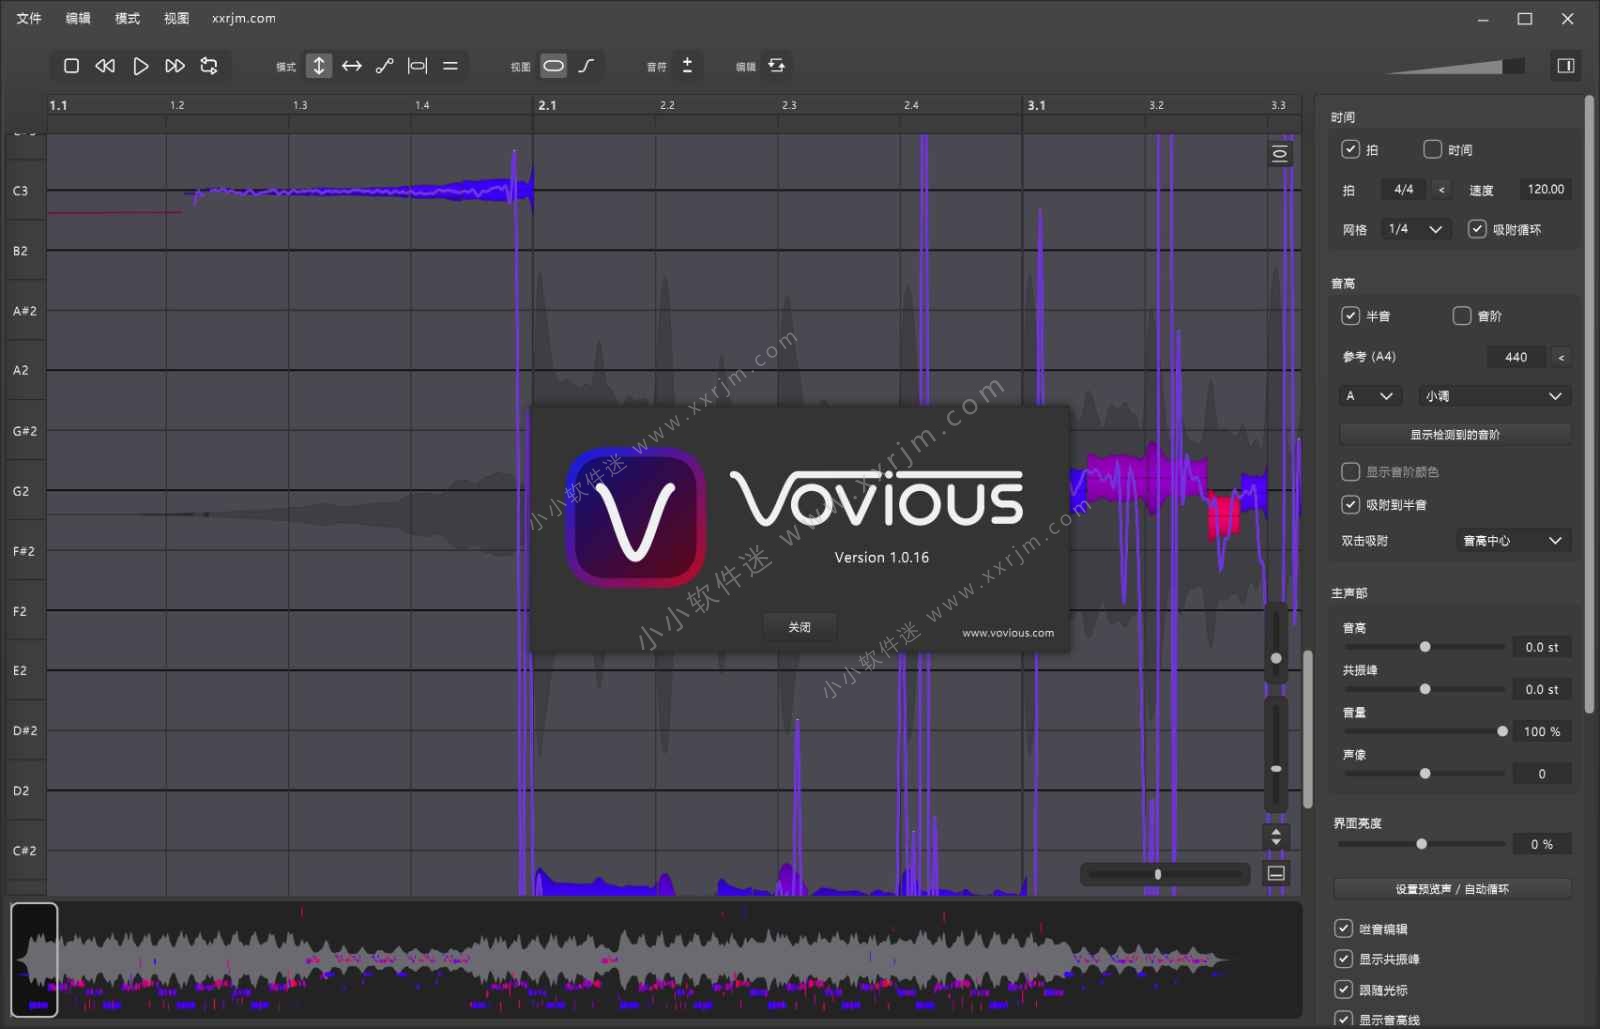1600x1029 pixels.
Task: Click the bottom overview panel toggle icon
Action: point(1276,873)
